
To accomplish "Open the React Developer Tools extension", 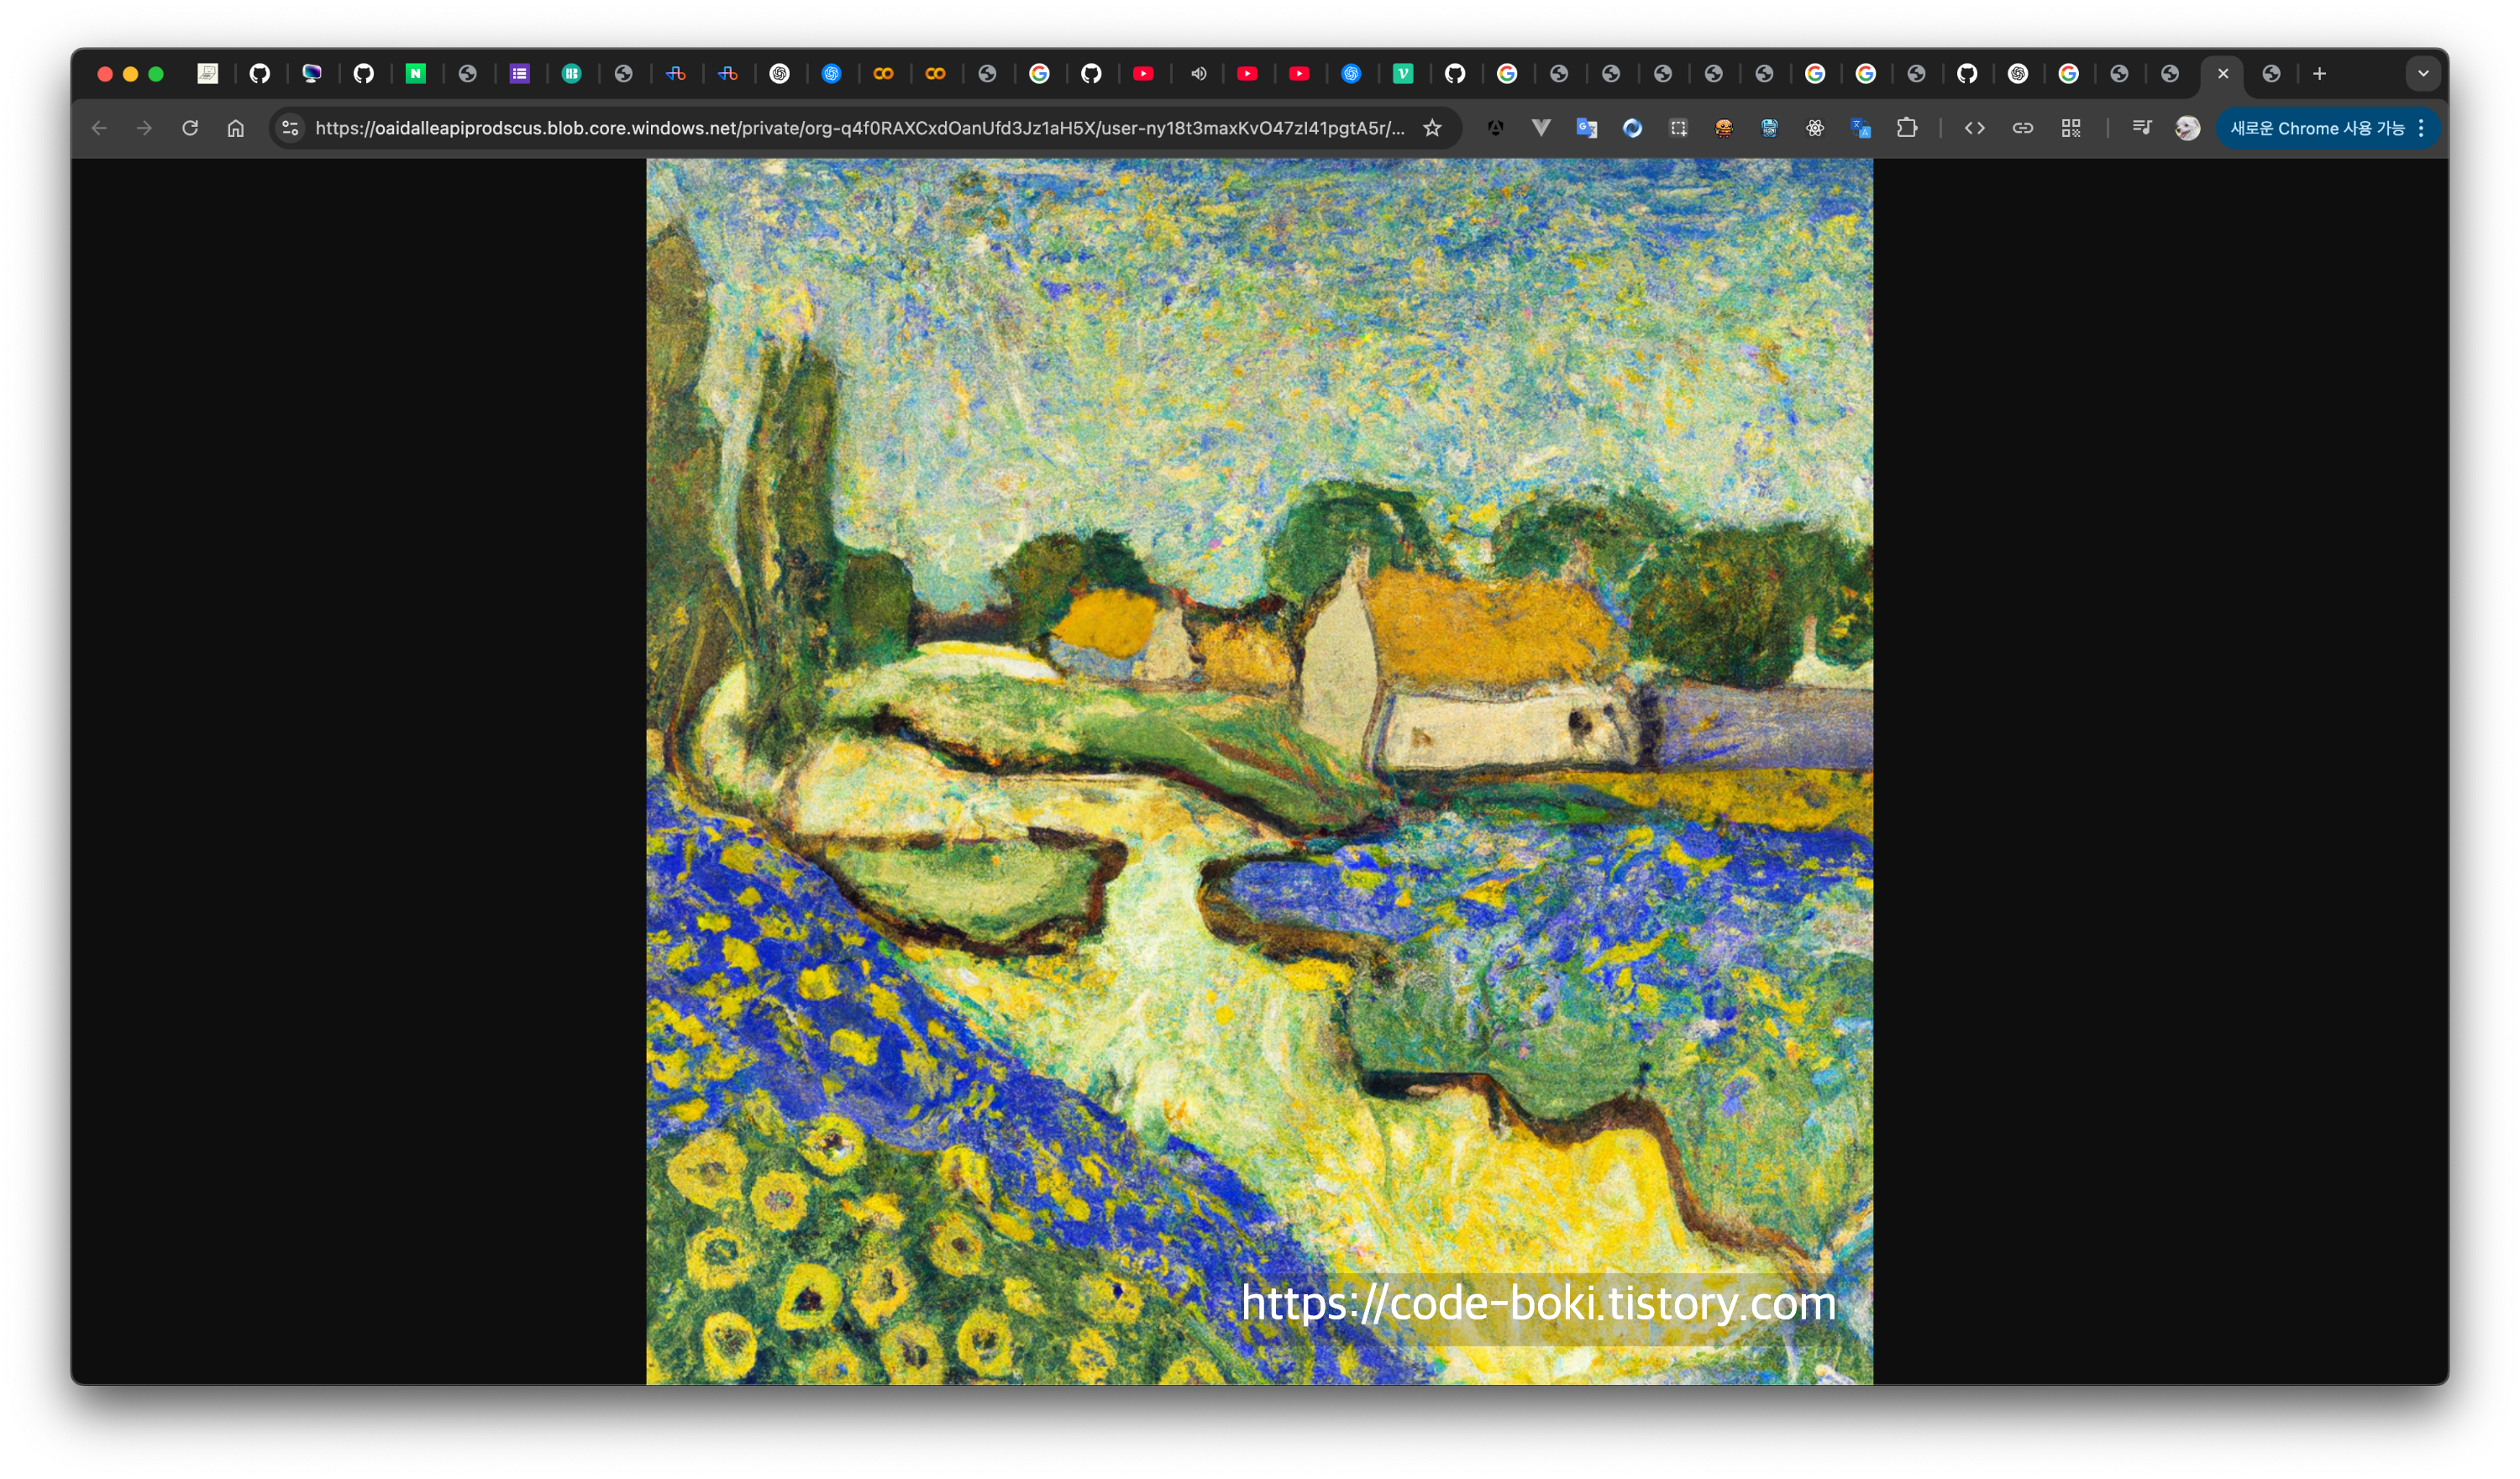I will pos(1814,128).
